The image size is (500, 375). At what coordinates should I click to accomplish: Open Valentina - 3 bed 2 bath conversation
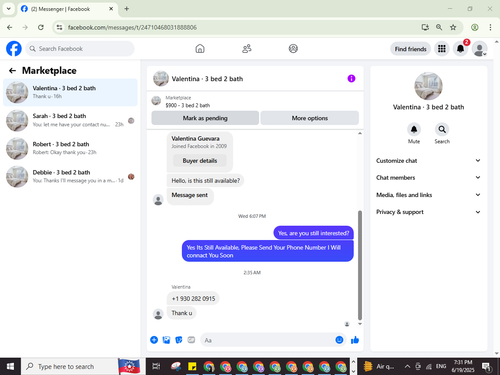(70, 92)
